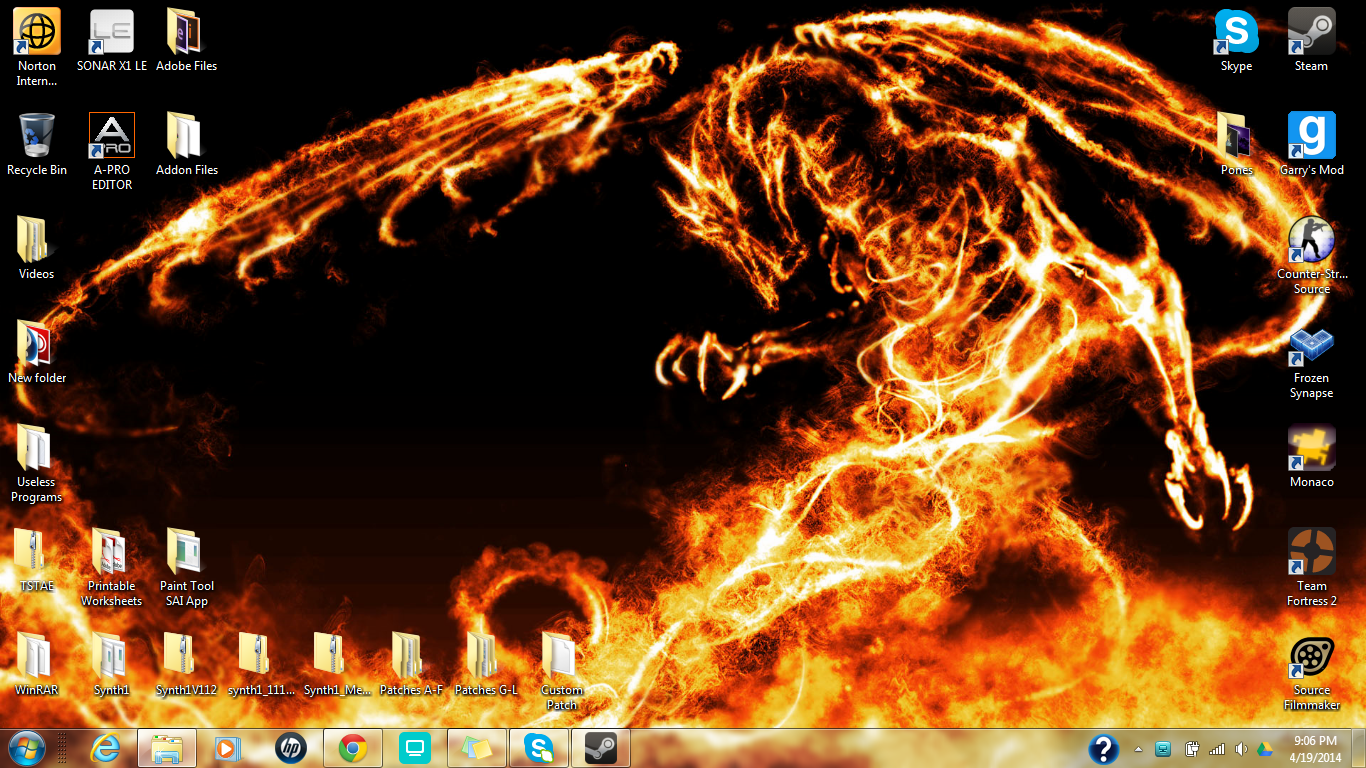Select the SONAR X1 LE shortcut
The image size is (1366, 768).
[111, 33]
